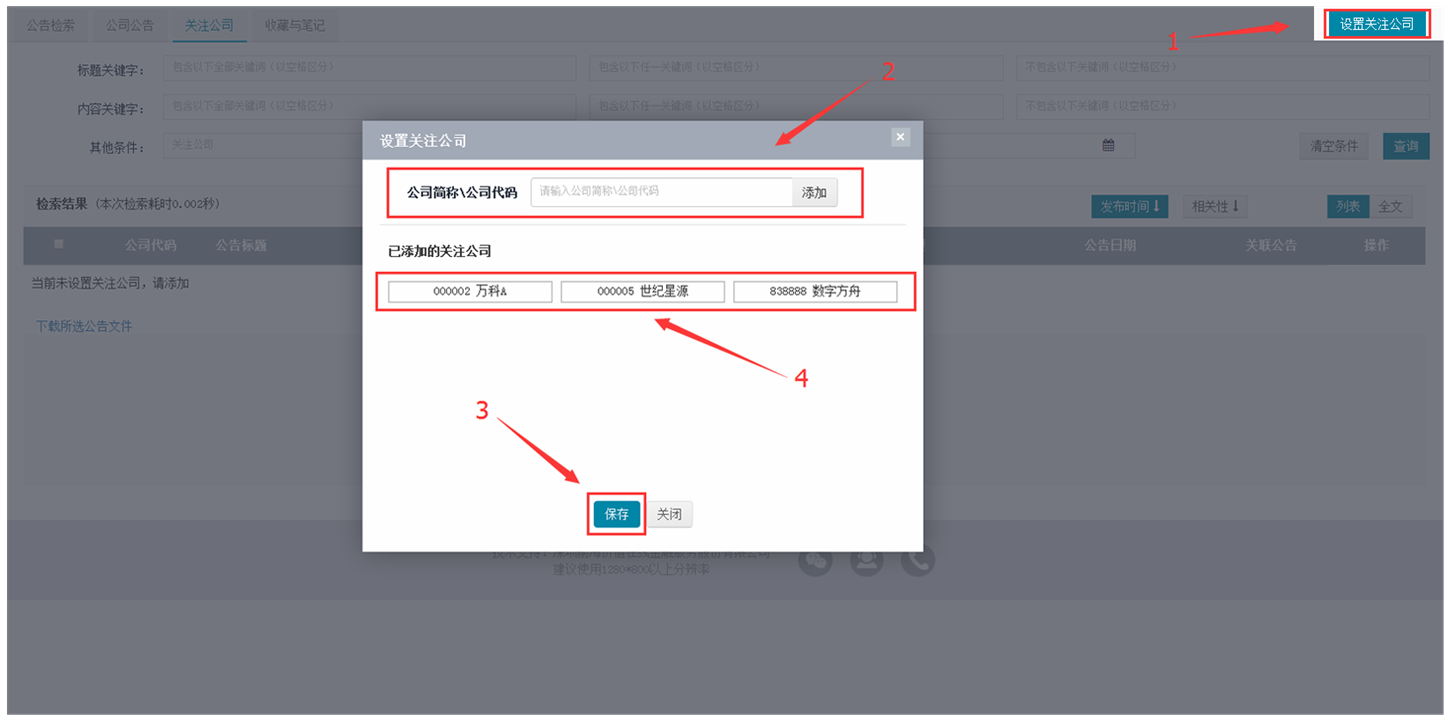Click the 公司代码 column header

click(150, 245)
